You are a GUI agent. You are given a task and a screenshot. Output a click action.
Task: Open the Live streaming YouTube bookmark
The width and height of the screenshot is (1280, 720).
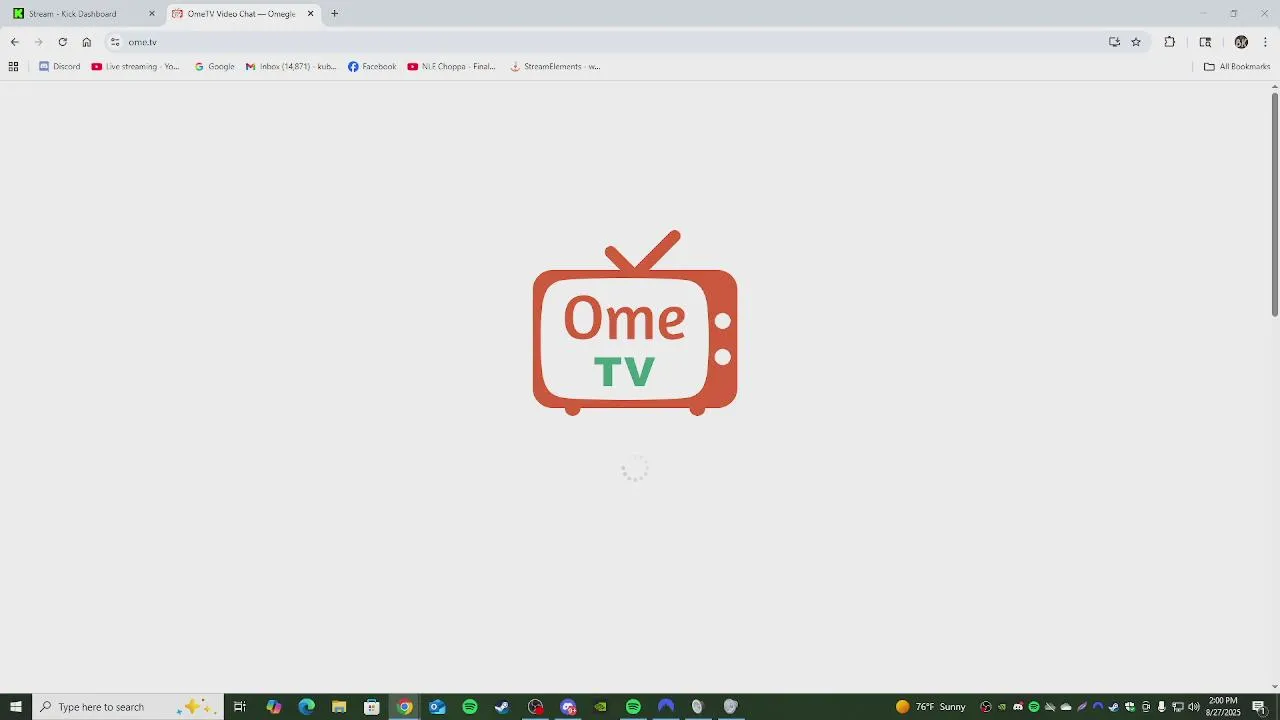coord(135,67)
